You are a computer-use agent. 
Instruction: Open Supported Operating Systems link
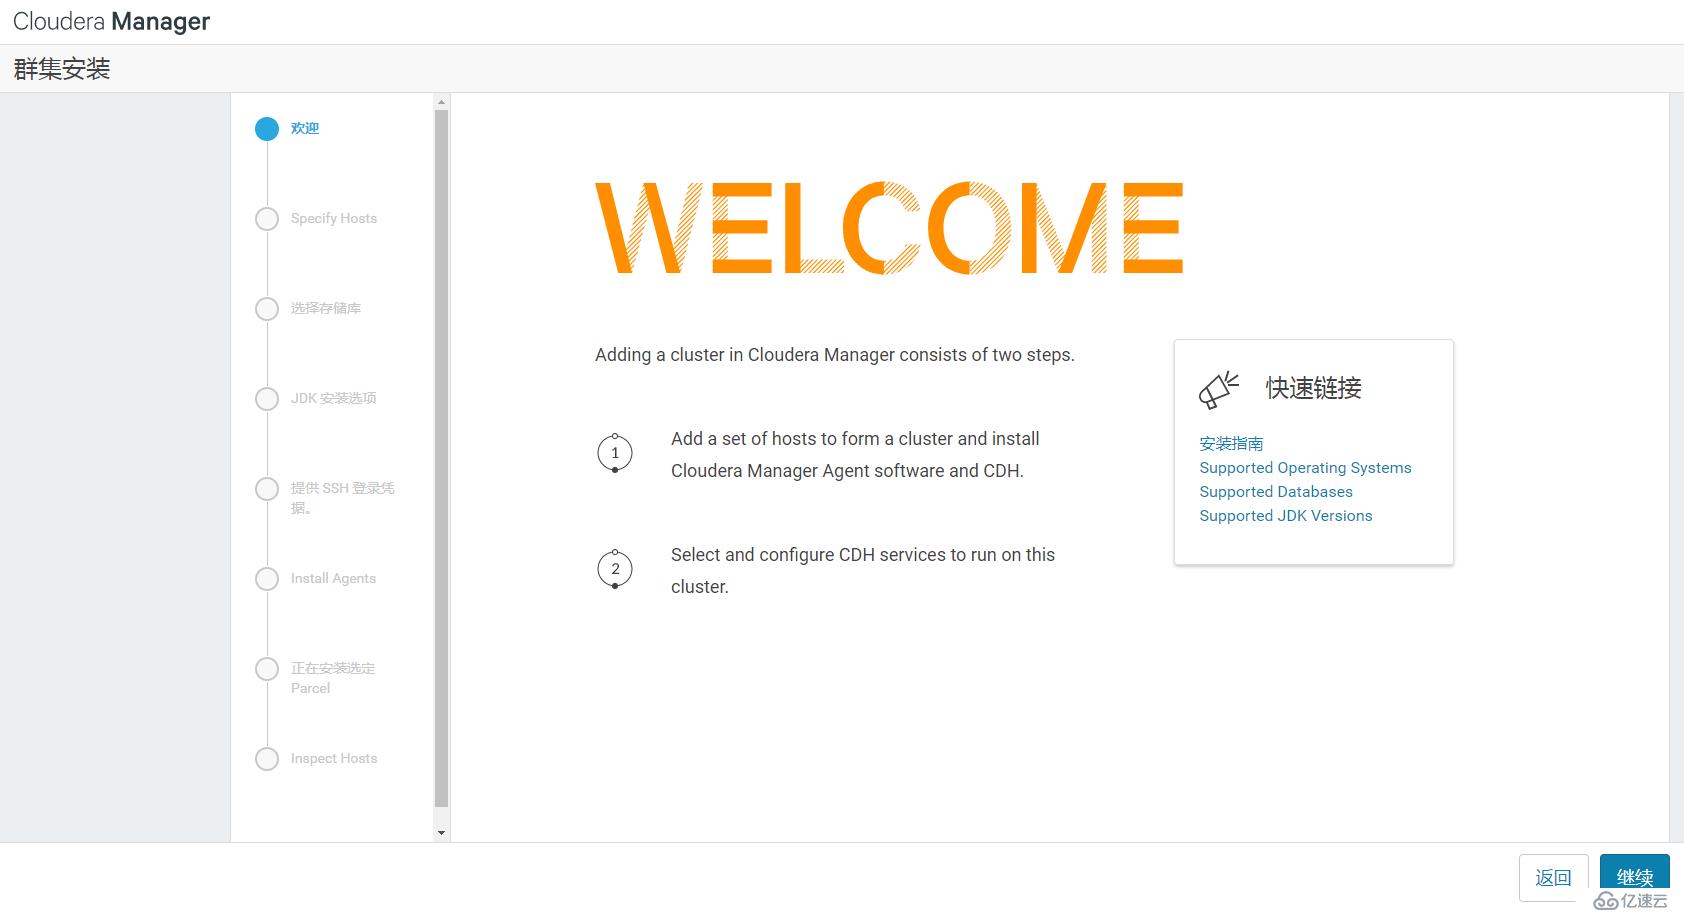pos(1305,468)
